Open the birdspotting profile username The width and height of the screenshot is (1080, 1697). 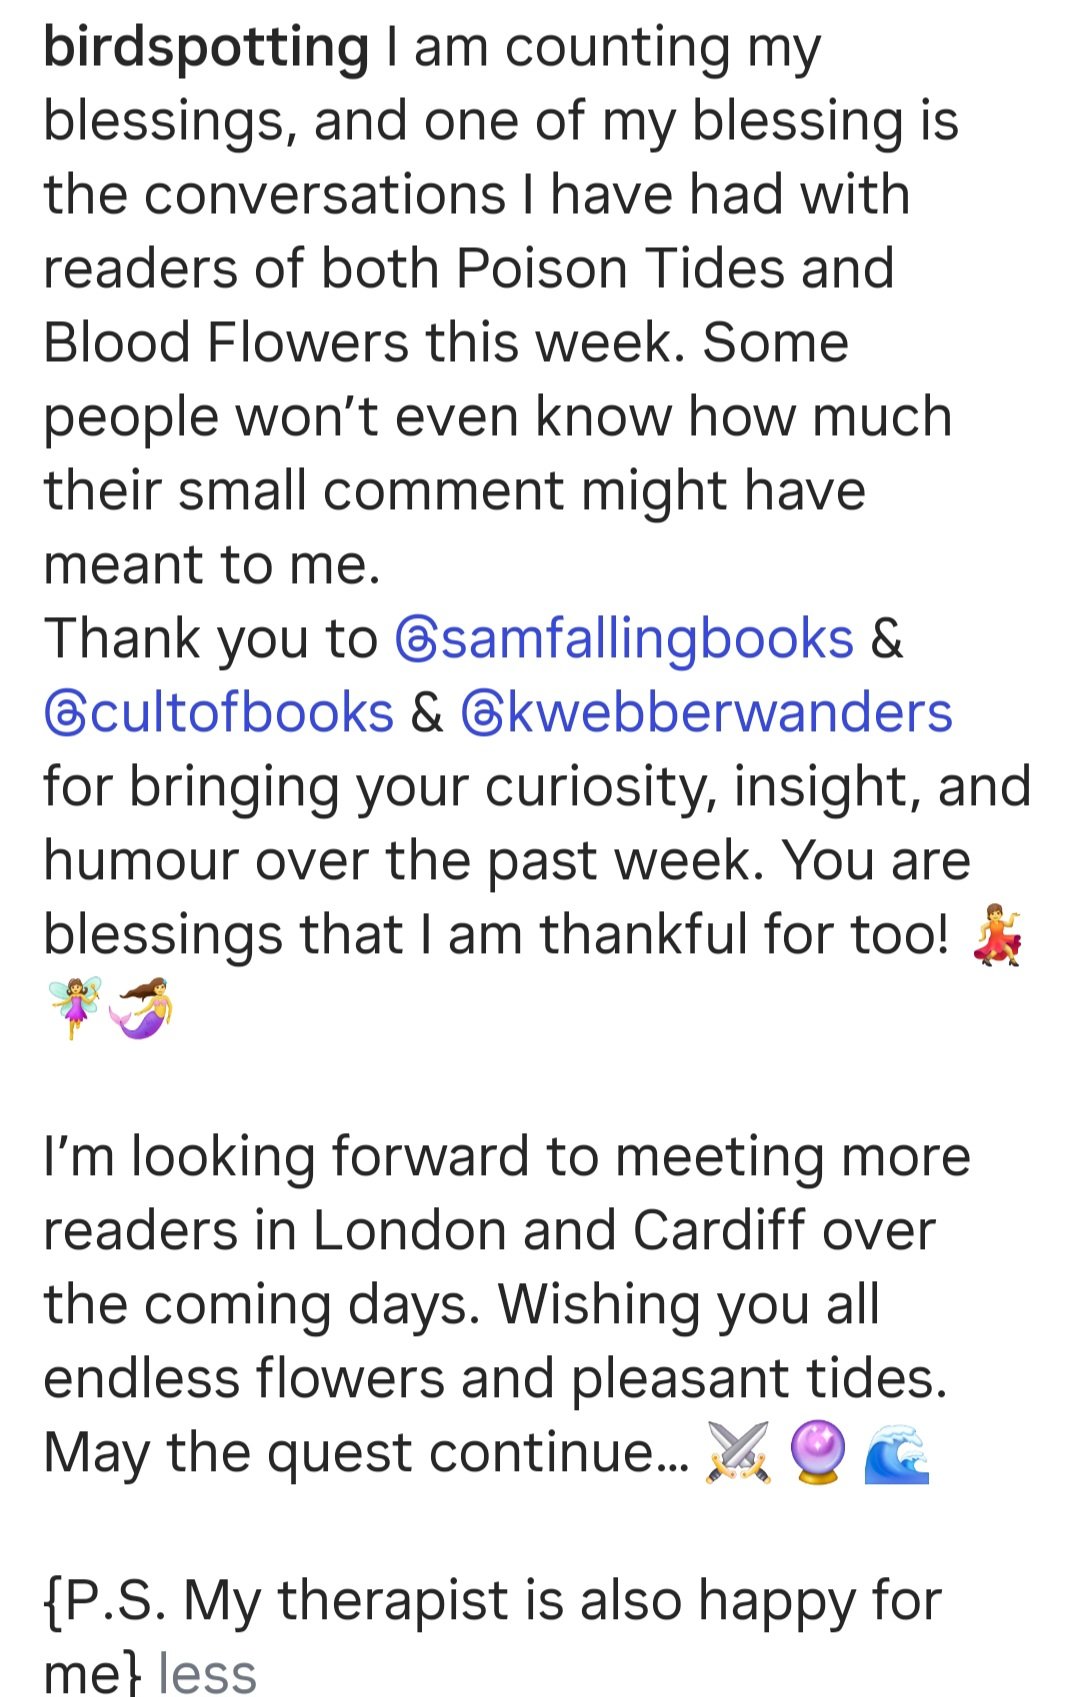[x=206, y=48]
